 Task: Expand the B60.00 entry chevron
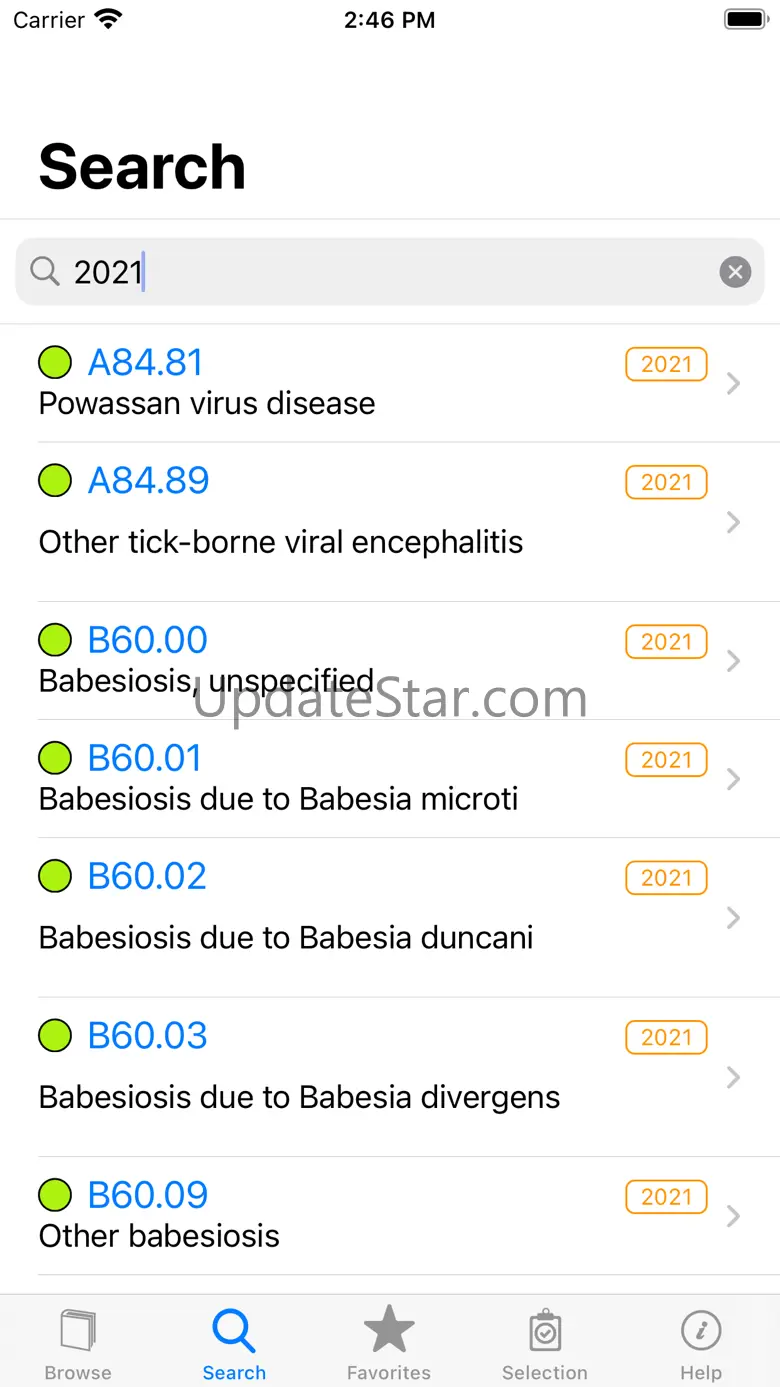(733, 661)
